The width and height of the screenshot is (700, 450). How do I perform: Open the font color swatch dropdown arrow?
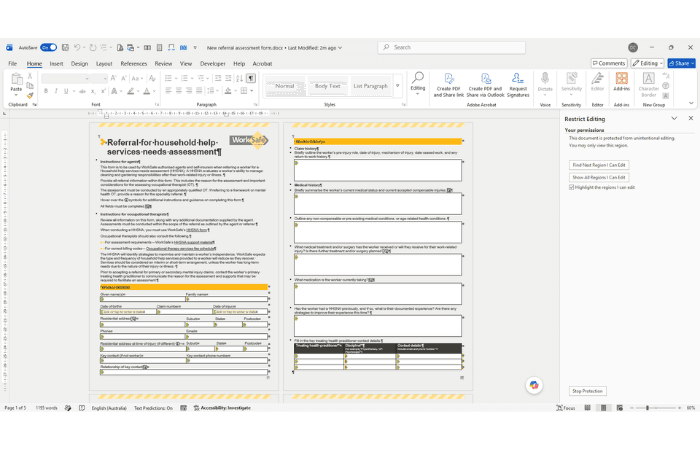pyautogui.click(x=154, y=91)
